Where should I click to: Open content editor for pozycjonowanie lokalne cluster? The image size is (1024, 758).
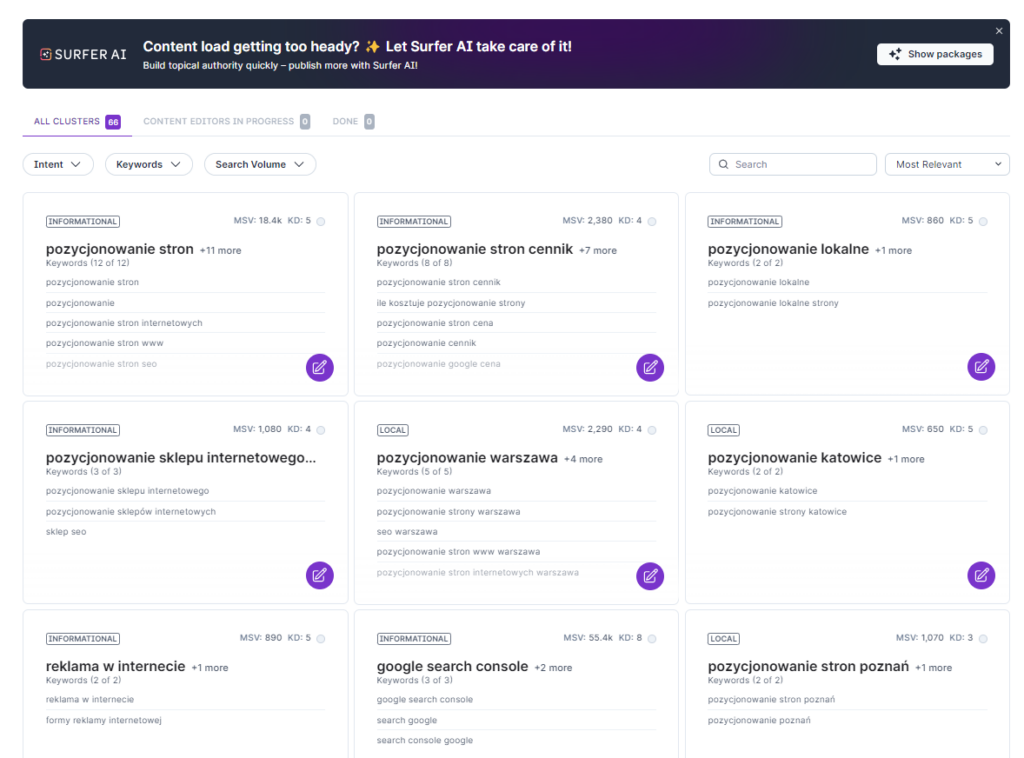981,367
